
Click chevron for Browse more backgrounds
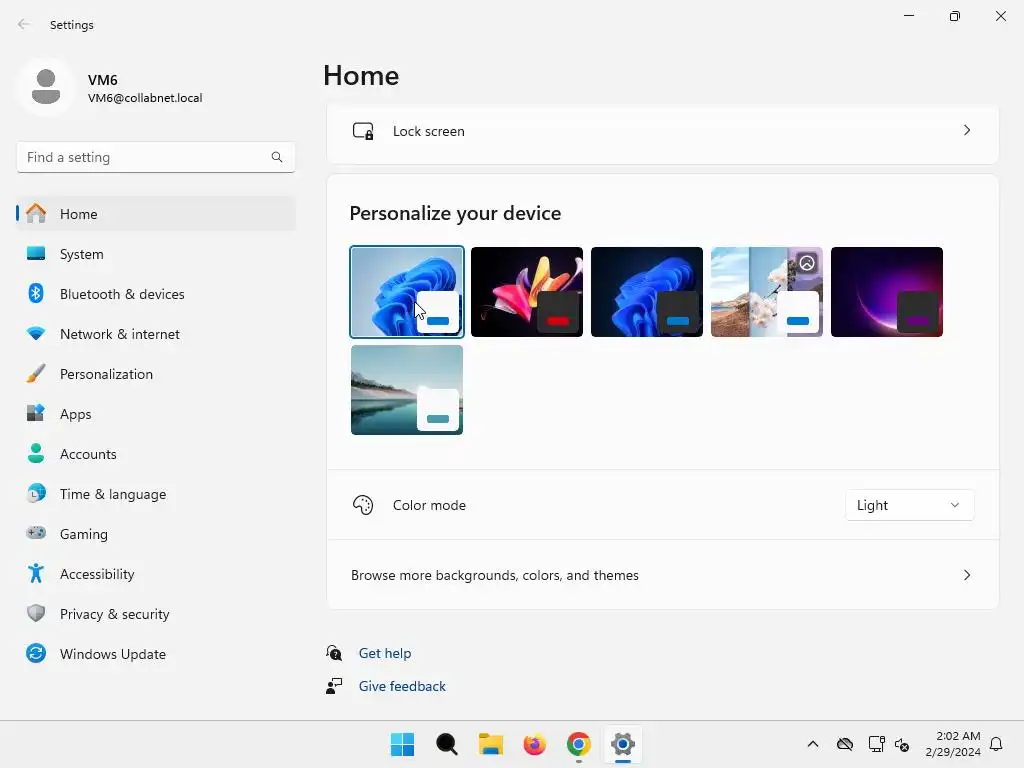[x=967, y=575]
